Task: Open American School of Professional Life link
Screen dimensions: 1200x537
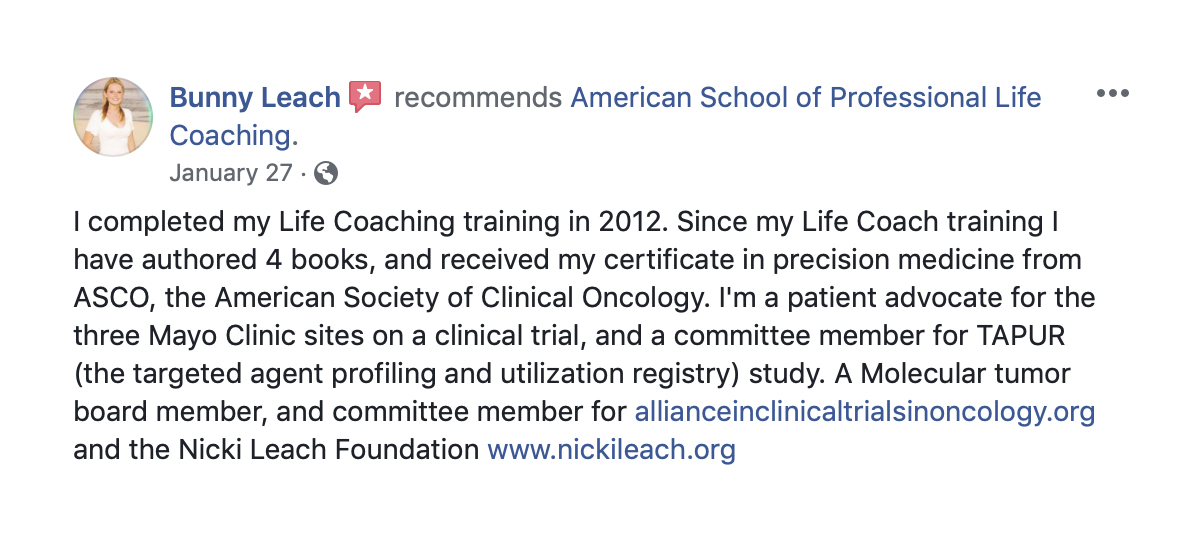Action: (805, 98)
